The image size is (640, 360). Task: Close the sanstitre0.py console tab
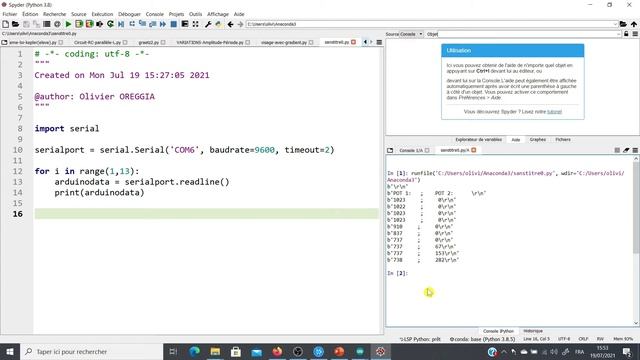(x=474, y=150)
